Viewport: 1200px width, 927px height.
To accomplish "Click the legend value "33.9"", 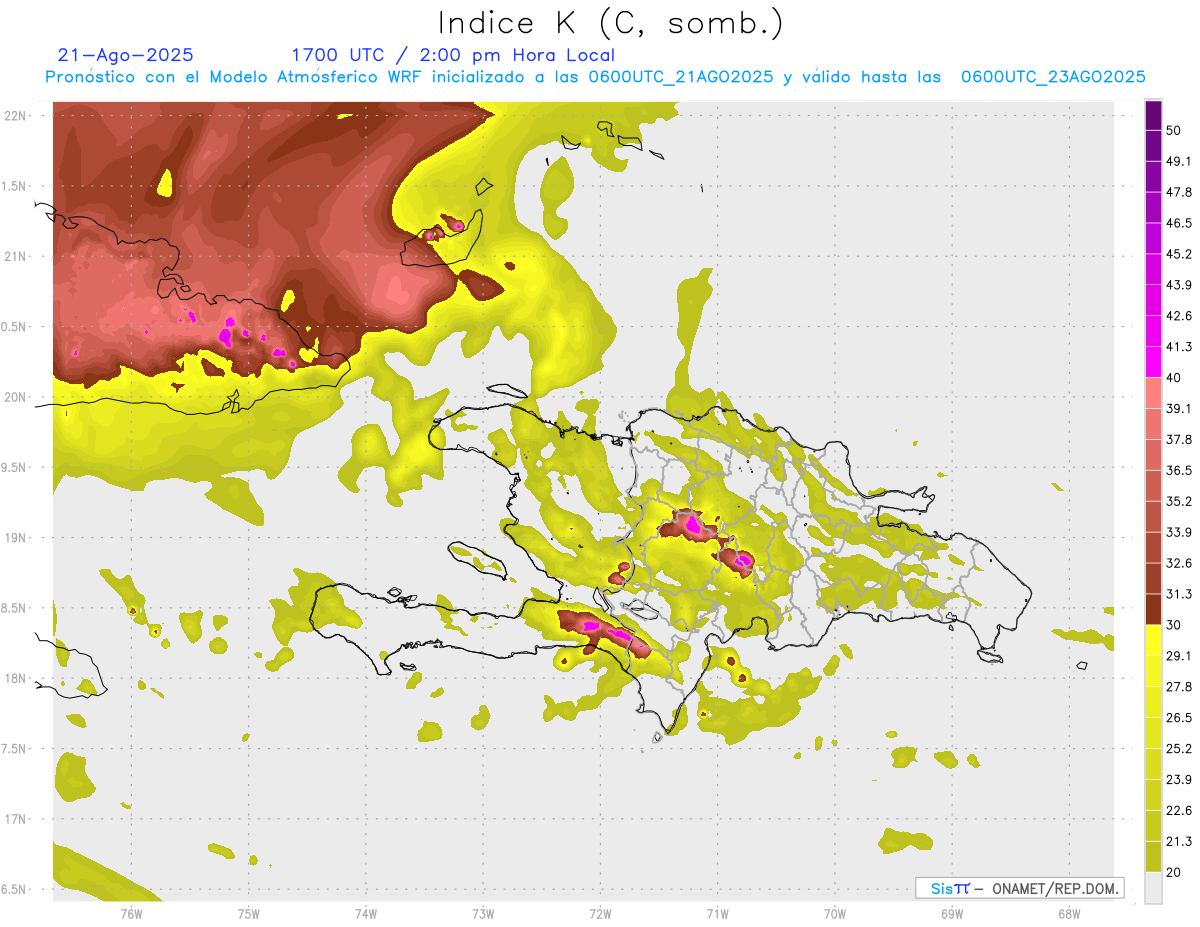I will click(1179, 532).
